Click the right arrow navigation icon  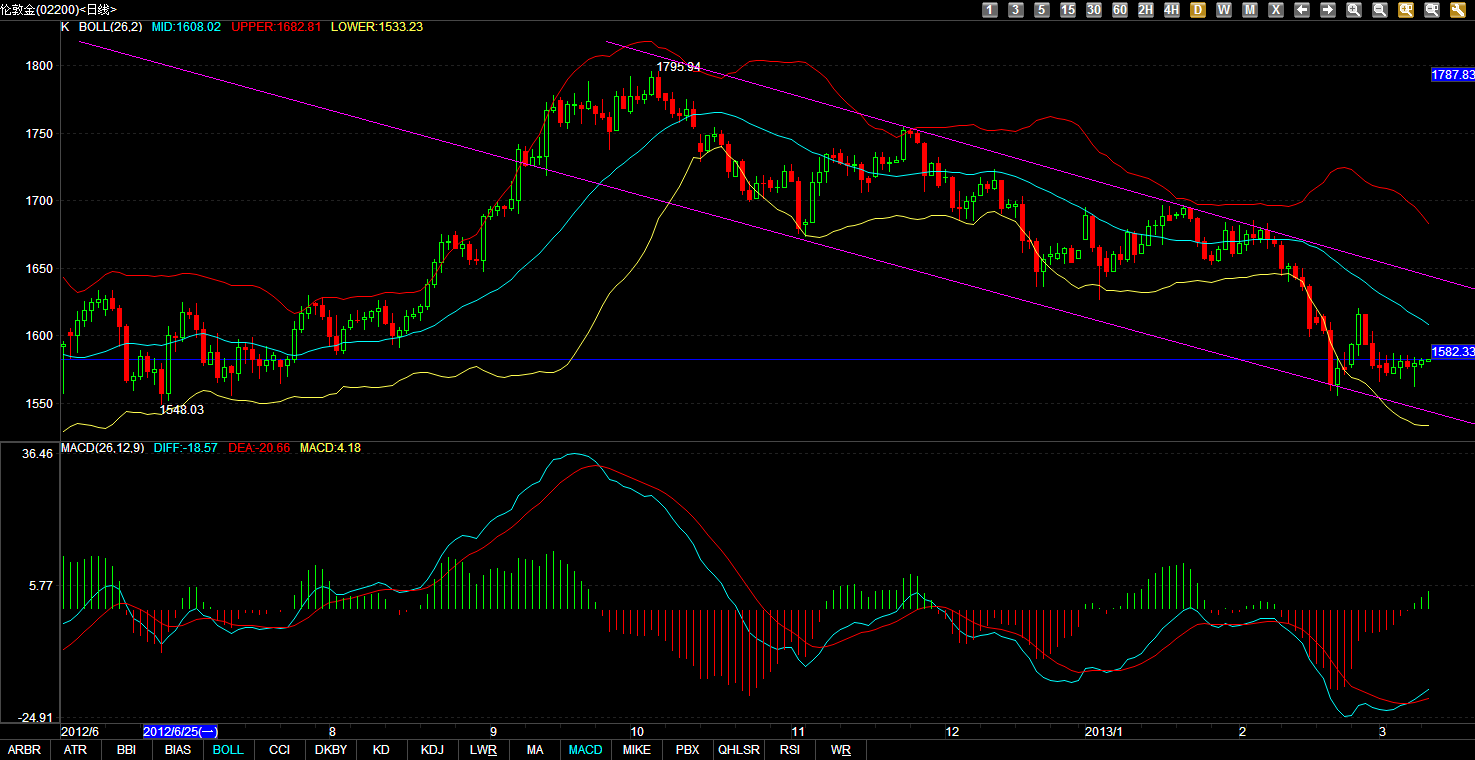[x=1328, y=9]
